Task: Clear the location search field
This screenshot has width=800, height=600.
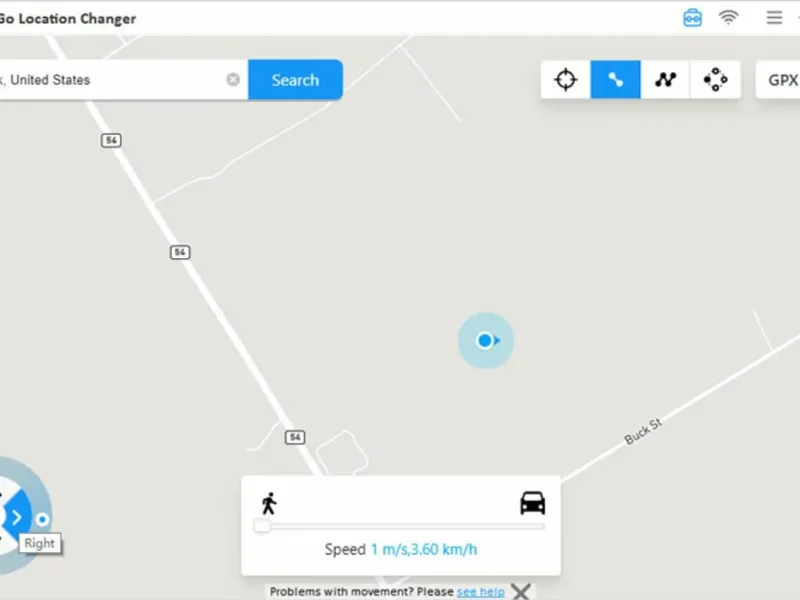Action: point(233,80)
